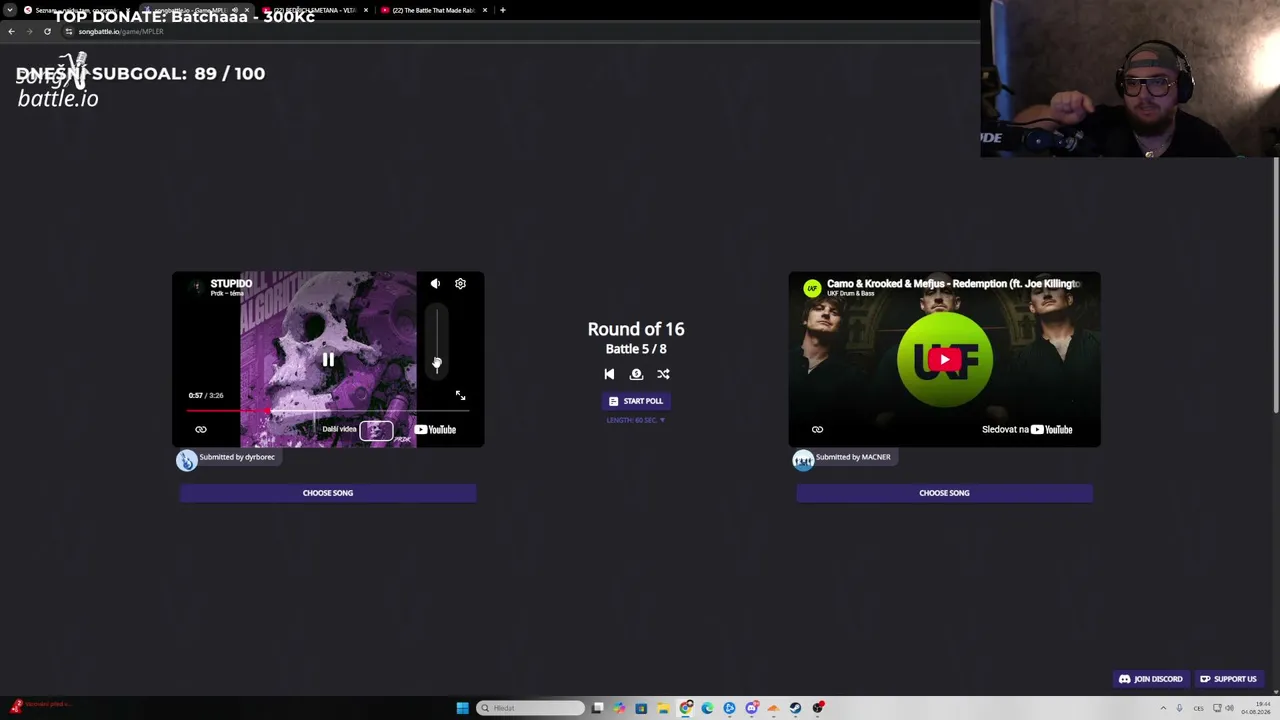Viewport: 1280px width, 720px height.
Task: Seek in the STUPIDO video progress bar
Action: (328, 411)
